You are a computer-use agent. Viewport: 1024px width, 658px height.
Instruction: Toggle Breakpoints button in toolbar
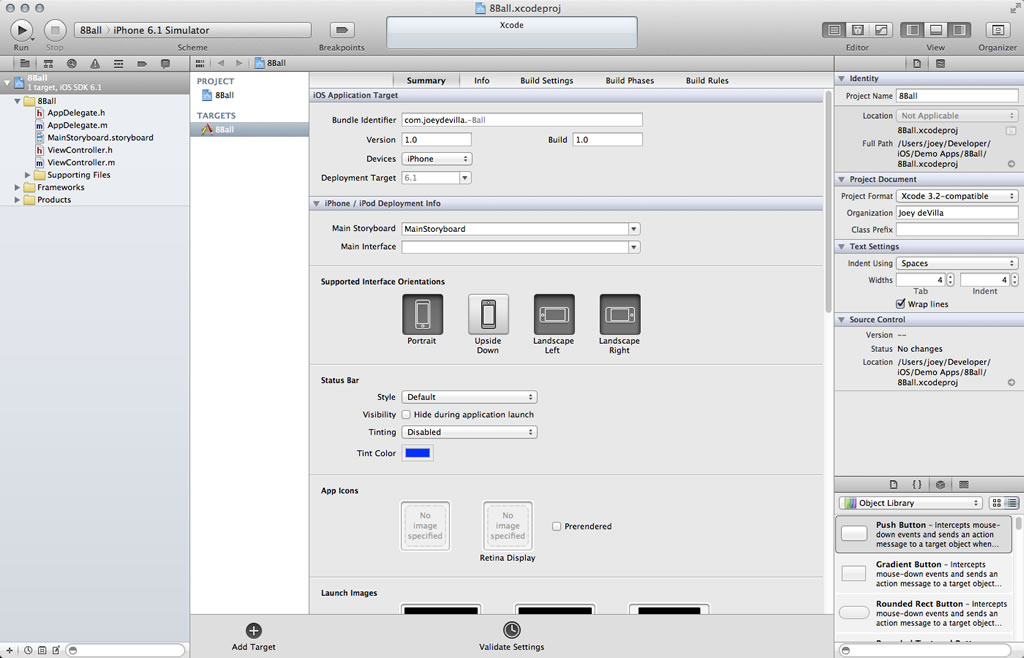pos(342,30)
